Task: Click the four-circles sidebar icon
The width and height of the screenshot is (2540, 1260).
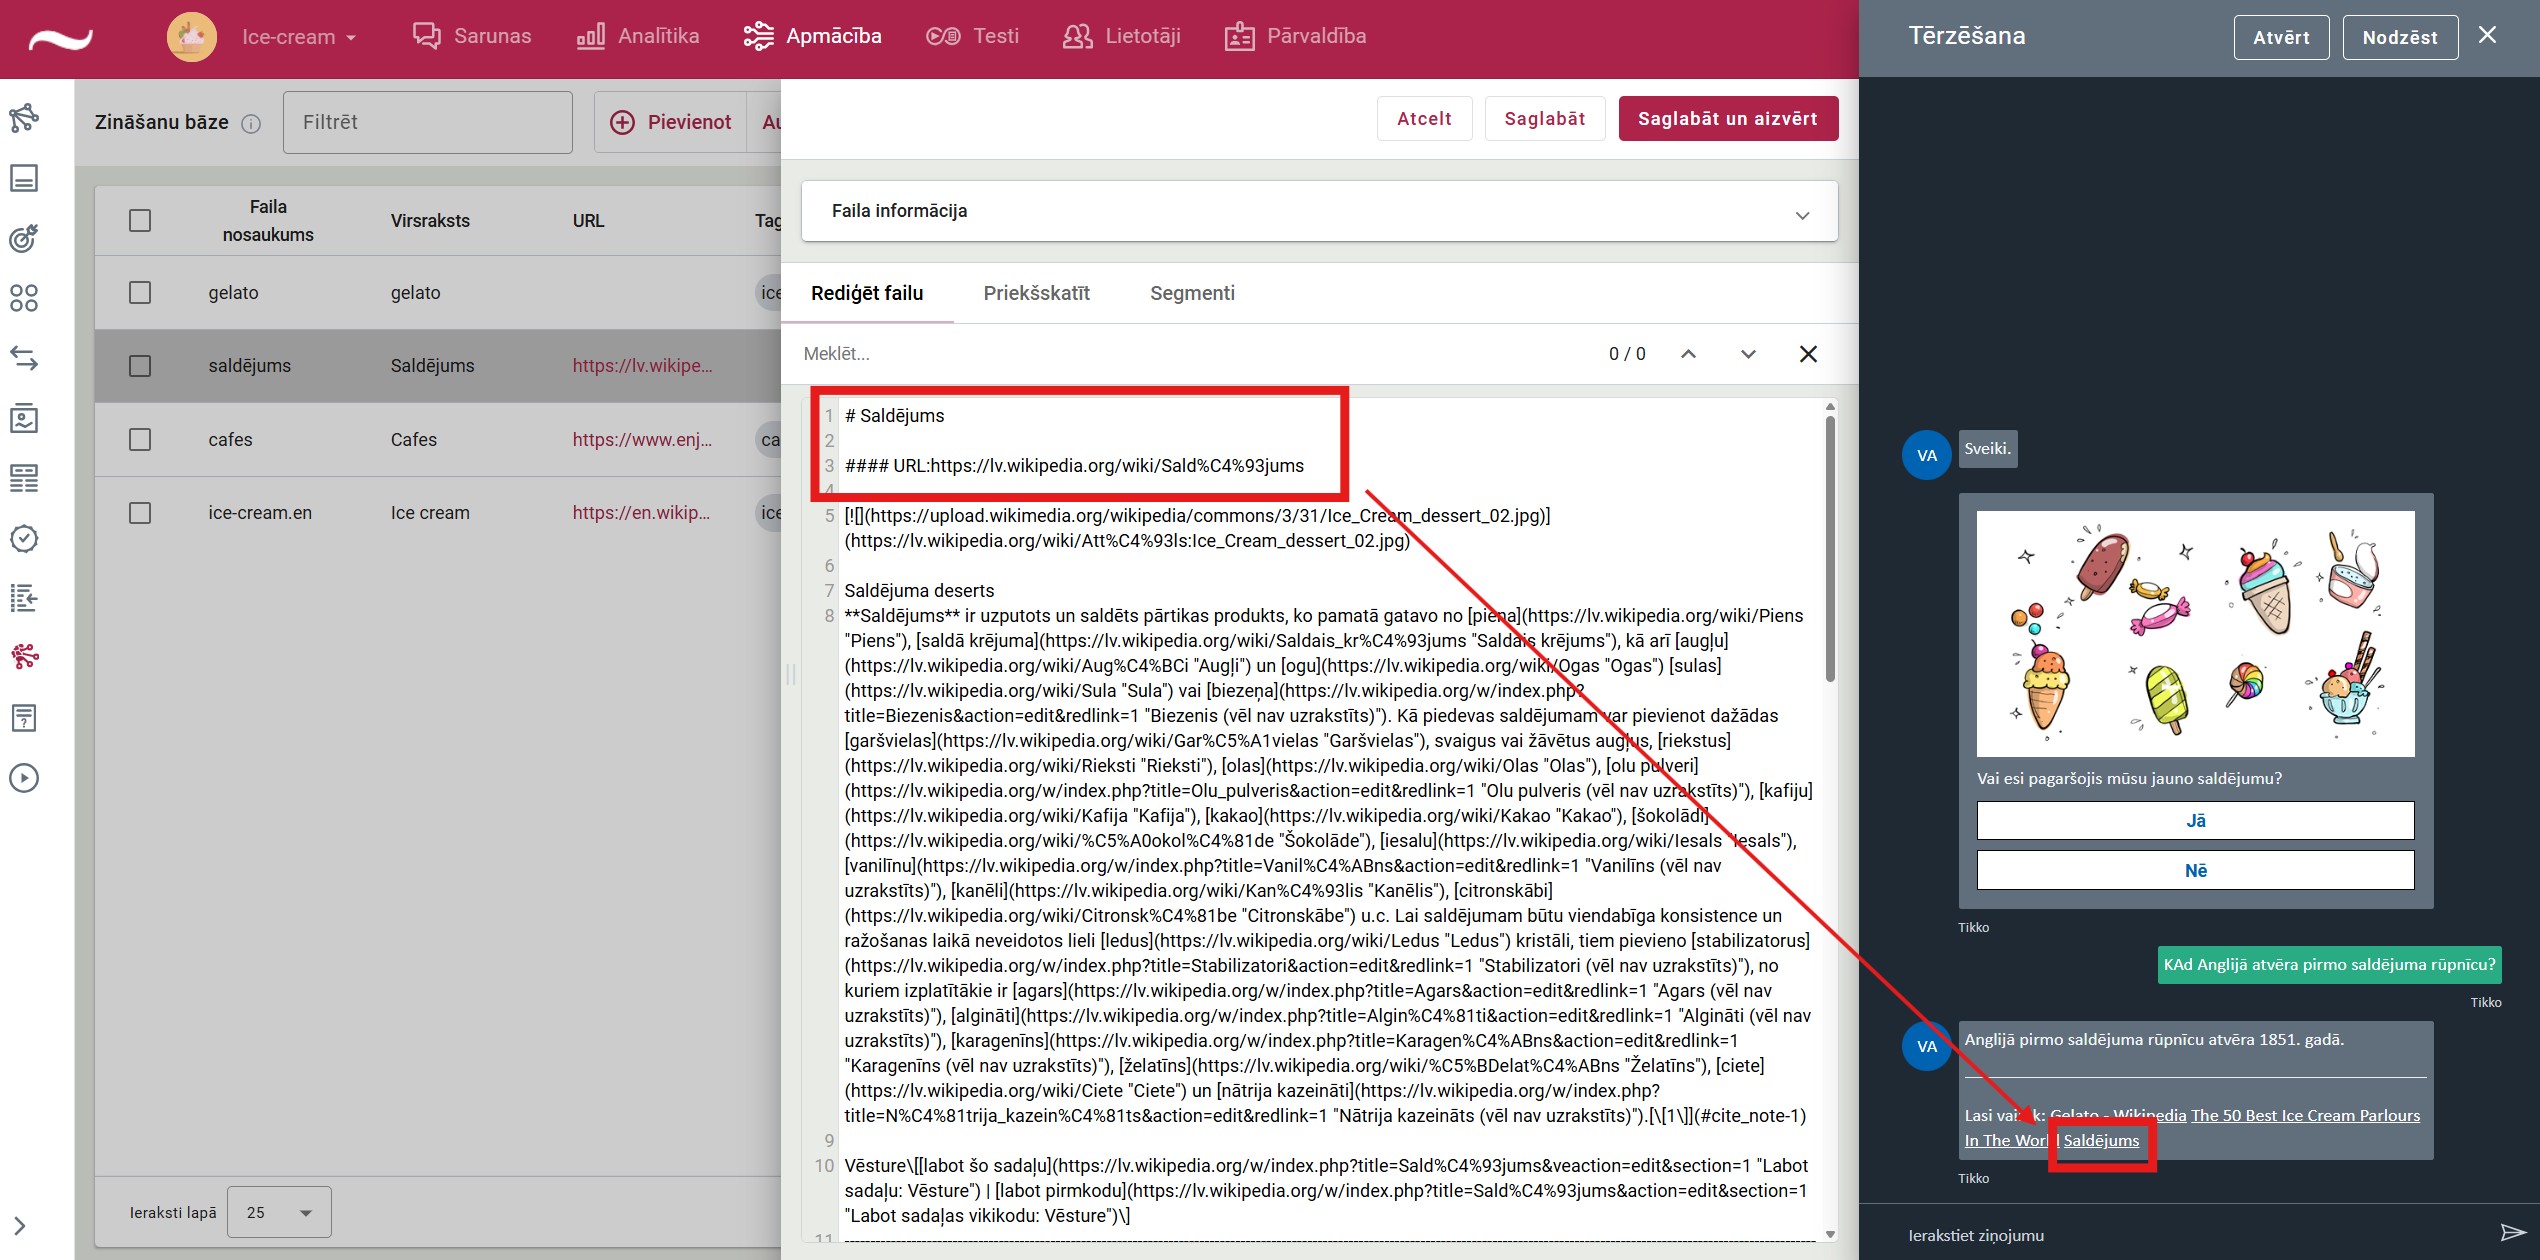Action: 24,298
